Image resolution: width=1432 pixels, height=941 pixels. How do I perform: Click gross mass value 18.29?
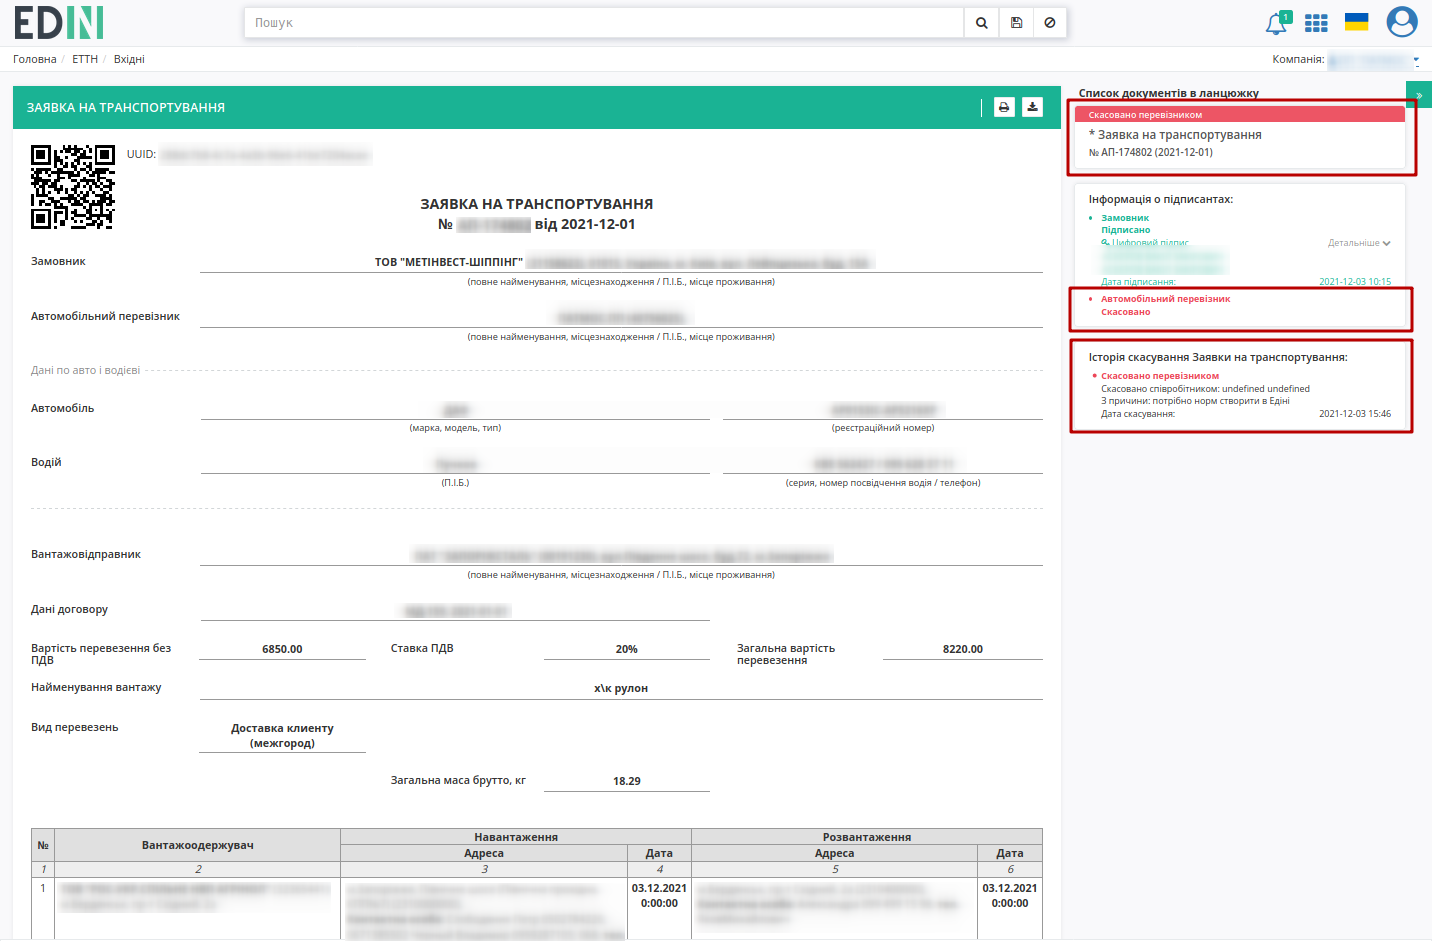tap(627, 781)
